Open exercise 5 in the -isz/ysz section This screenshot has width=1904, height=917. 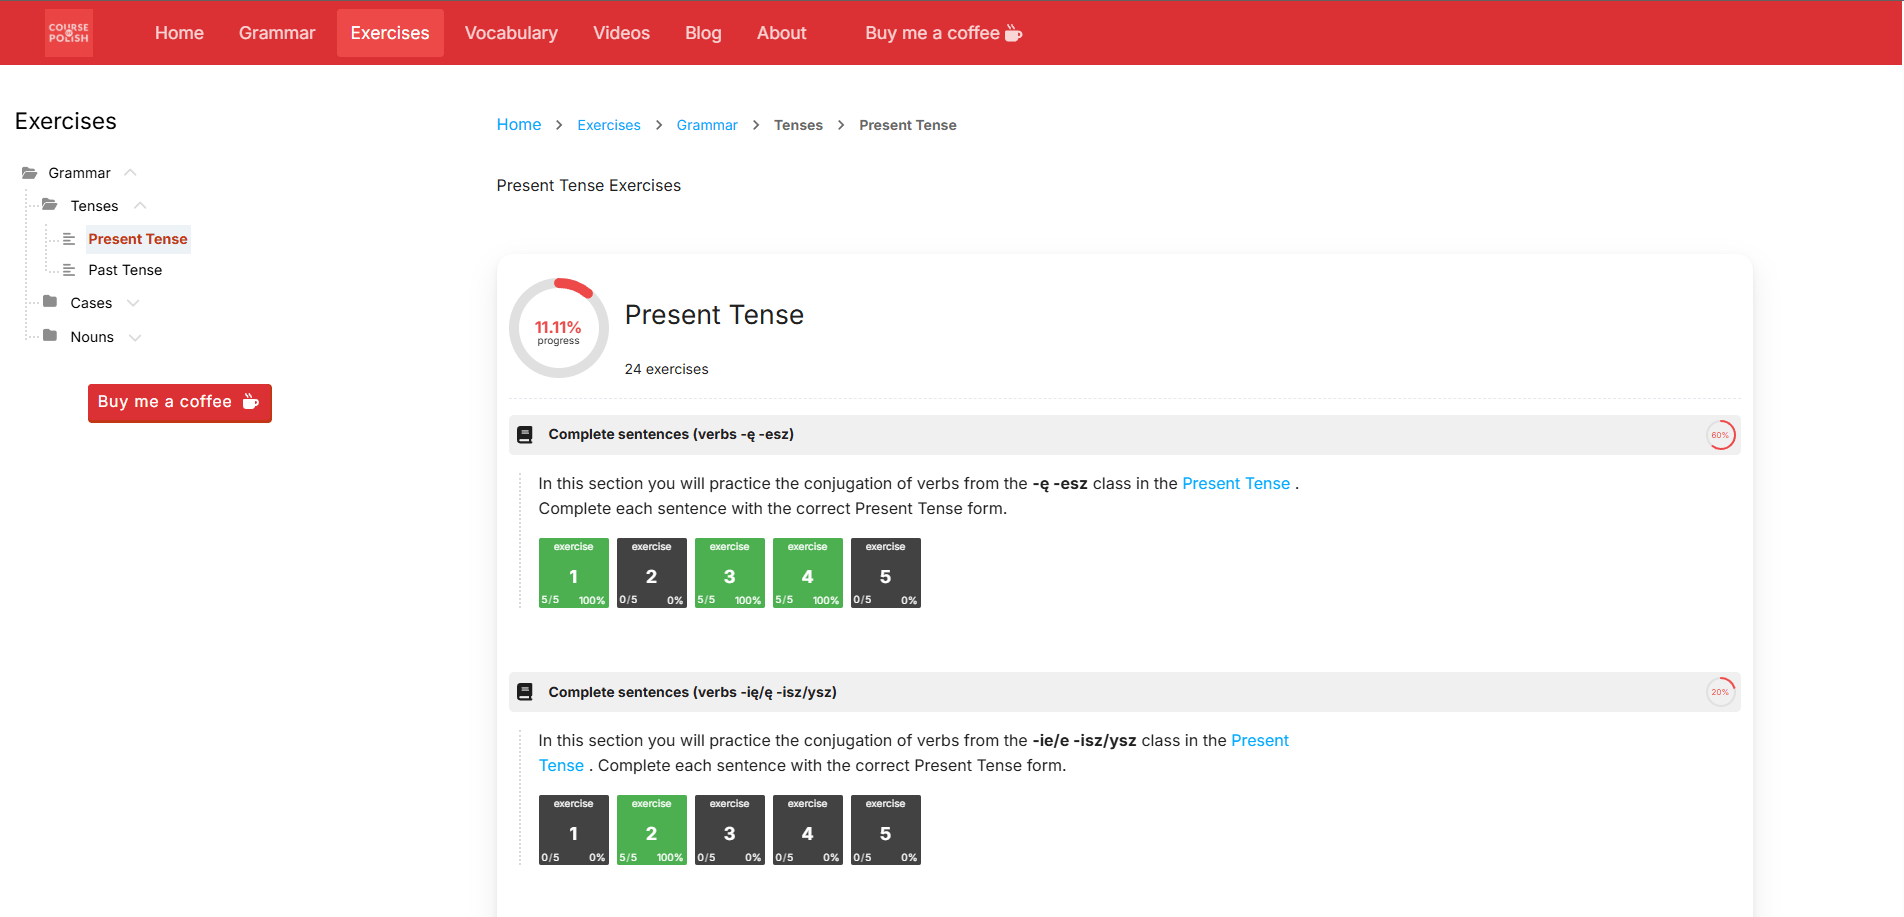point(885,829)
